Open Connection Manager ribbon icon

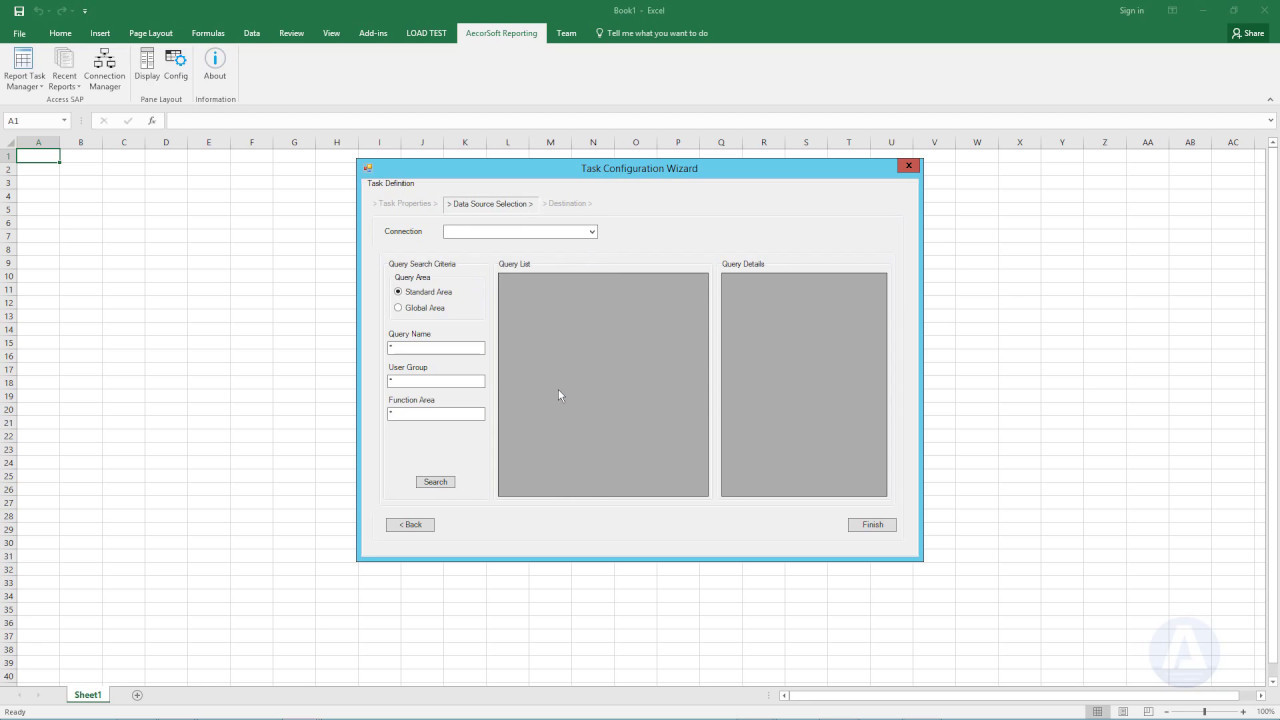tap(104, 69)
